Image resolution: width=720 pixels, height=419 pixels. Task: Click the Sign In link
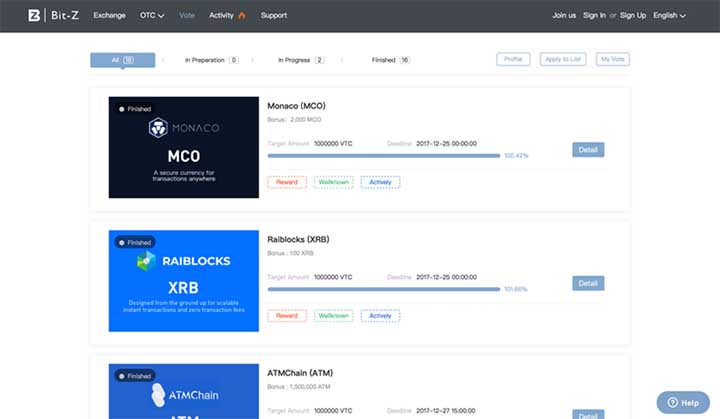594,15
